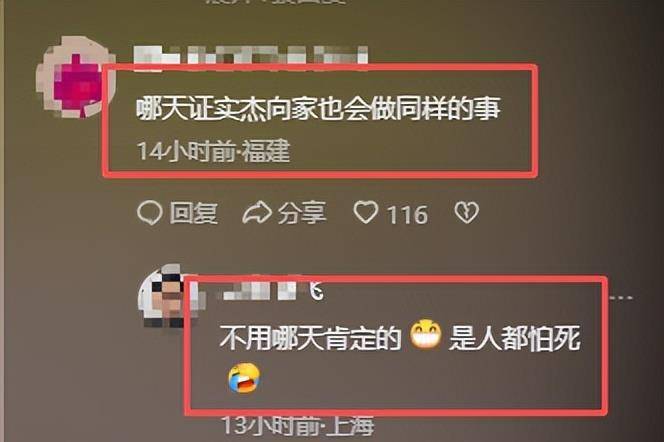Open the blurred username of the second replier
Image resolution: width=664 pixels, height=442 pixels.
273,290
